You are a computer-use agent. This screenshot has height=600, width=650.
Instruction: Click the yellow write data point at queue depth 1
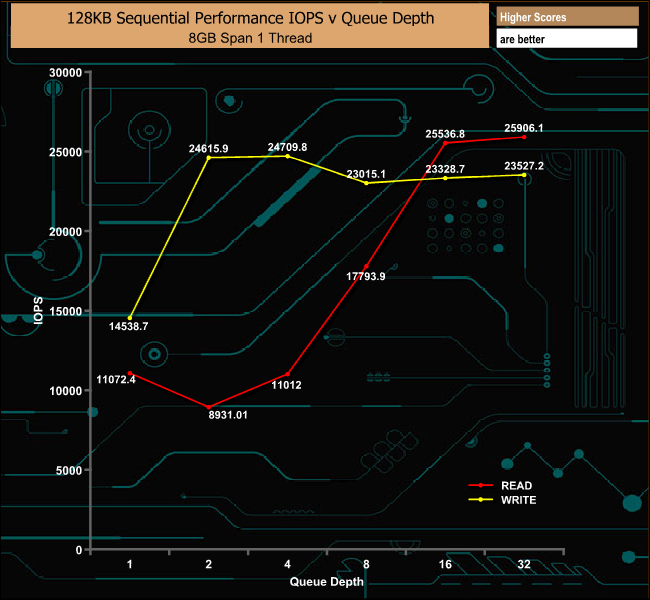(130, 318)
